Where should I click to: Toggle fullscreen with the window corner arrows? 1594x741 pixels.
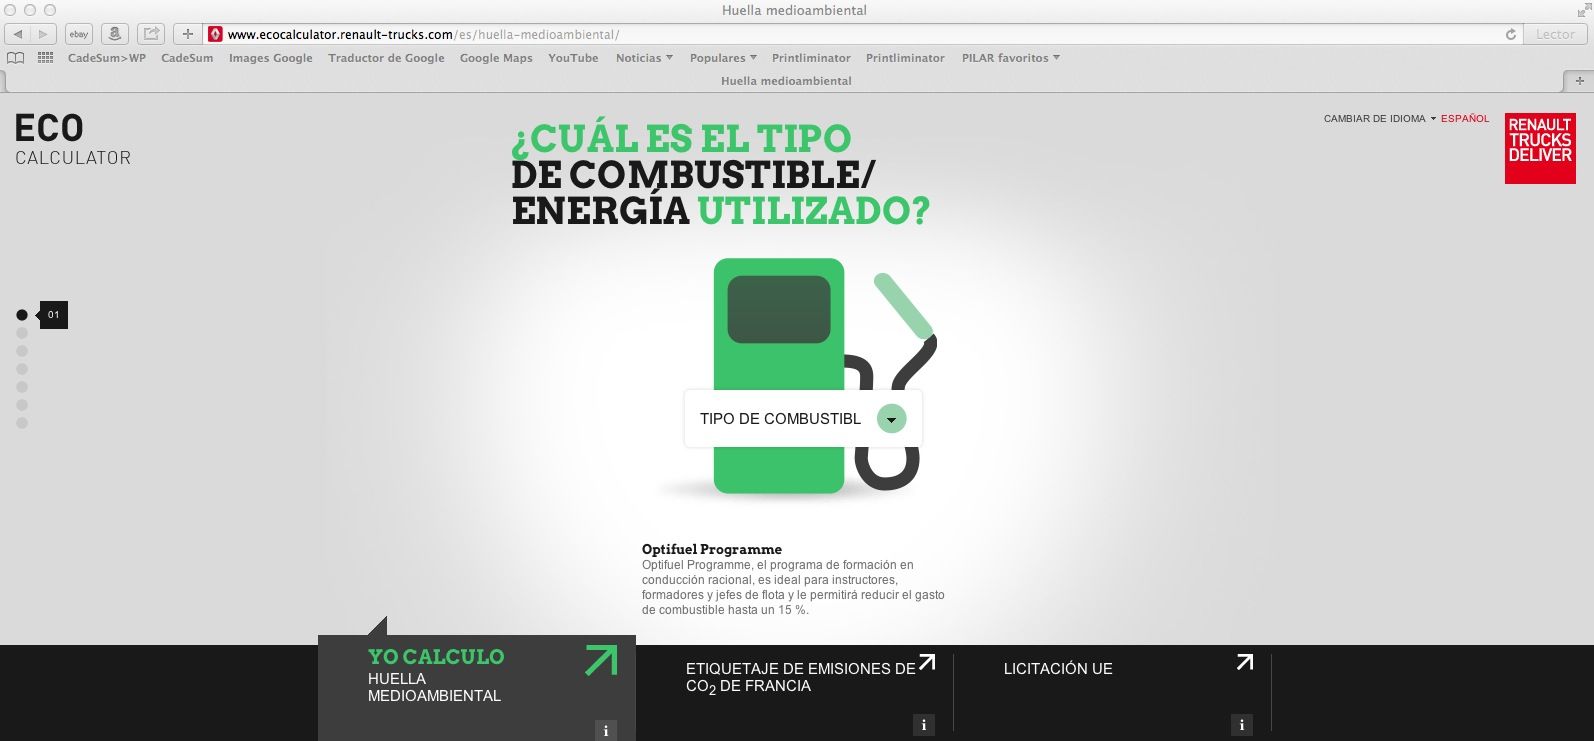(x=1583, y=10)
